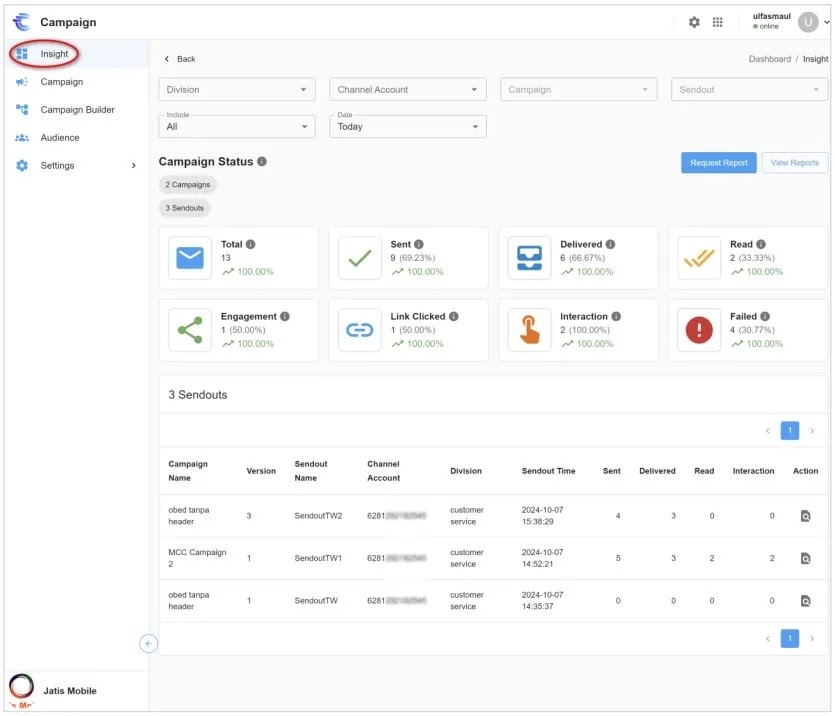Click the info icon beside Campaign Status
Screen dimensions: 835x716
(262, 162)
